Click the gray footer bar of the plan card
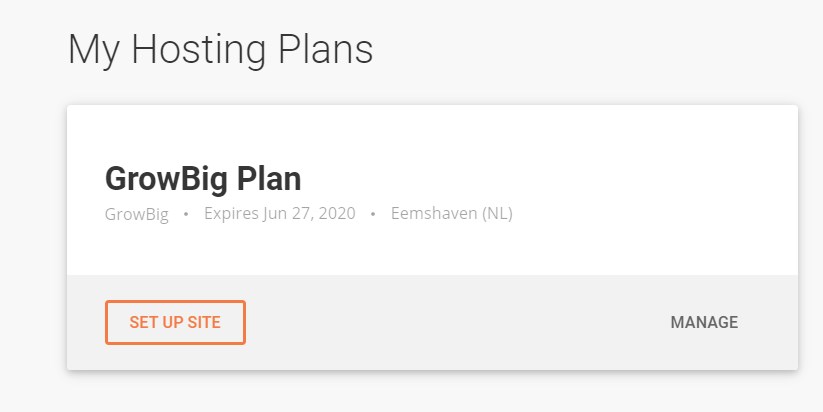823x412 pixels. (432, 322)
